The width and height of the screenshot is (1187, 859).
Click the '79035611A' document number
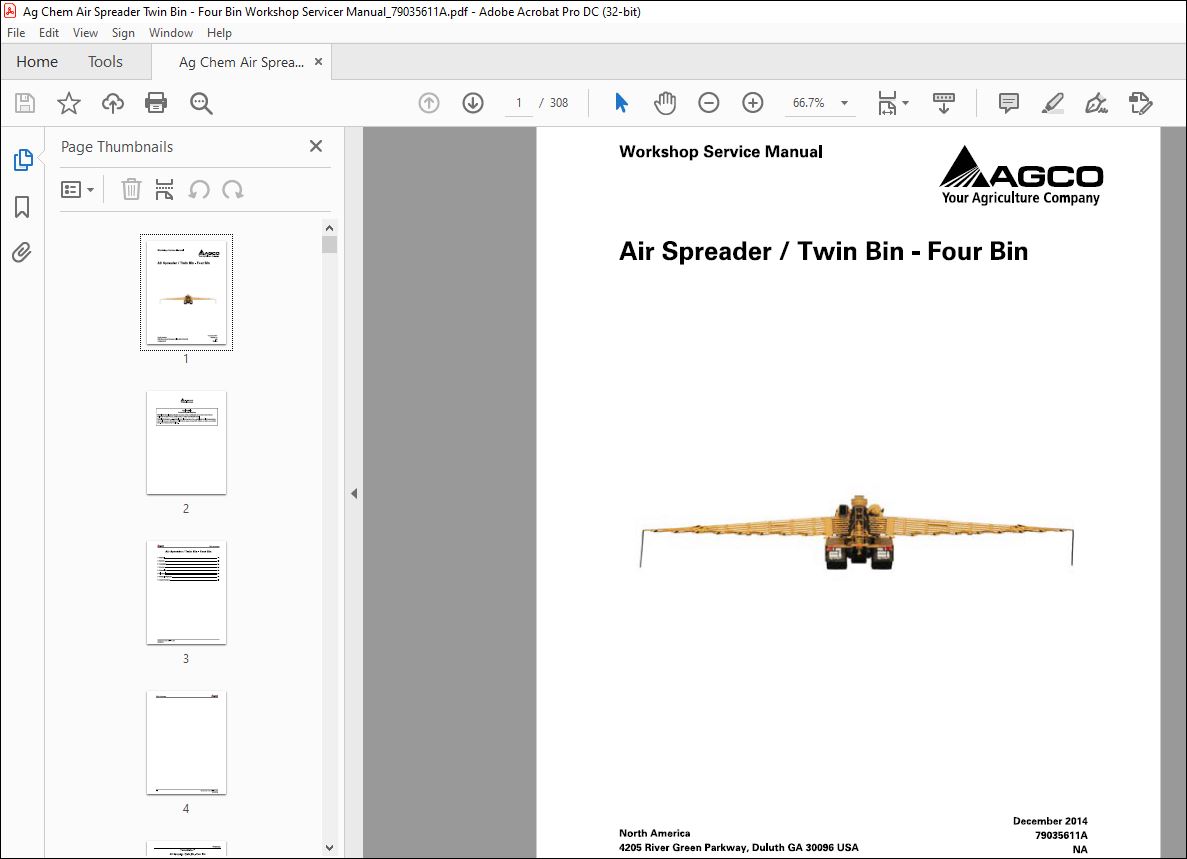click(1061, 836)
